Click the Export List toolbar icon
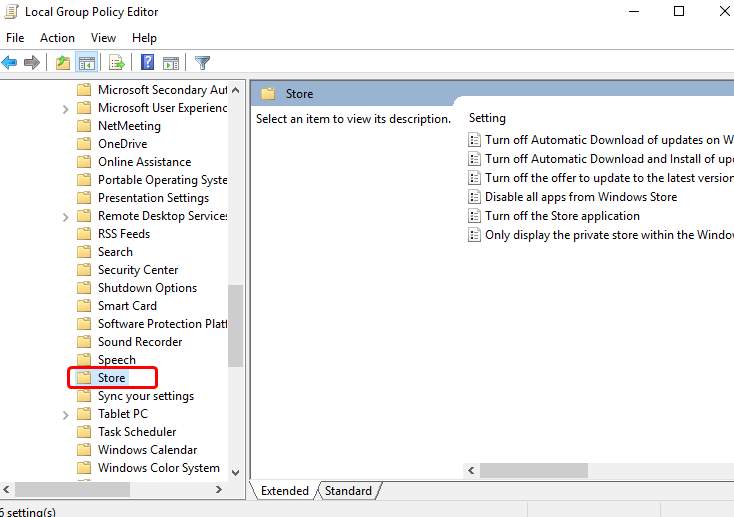Screen dimensions: 734x517 [x=117, y=62]
